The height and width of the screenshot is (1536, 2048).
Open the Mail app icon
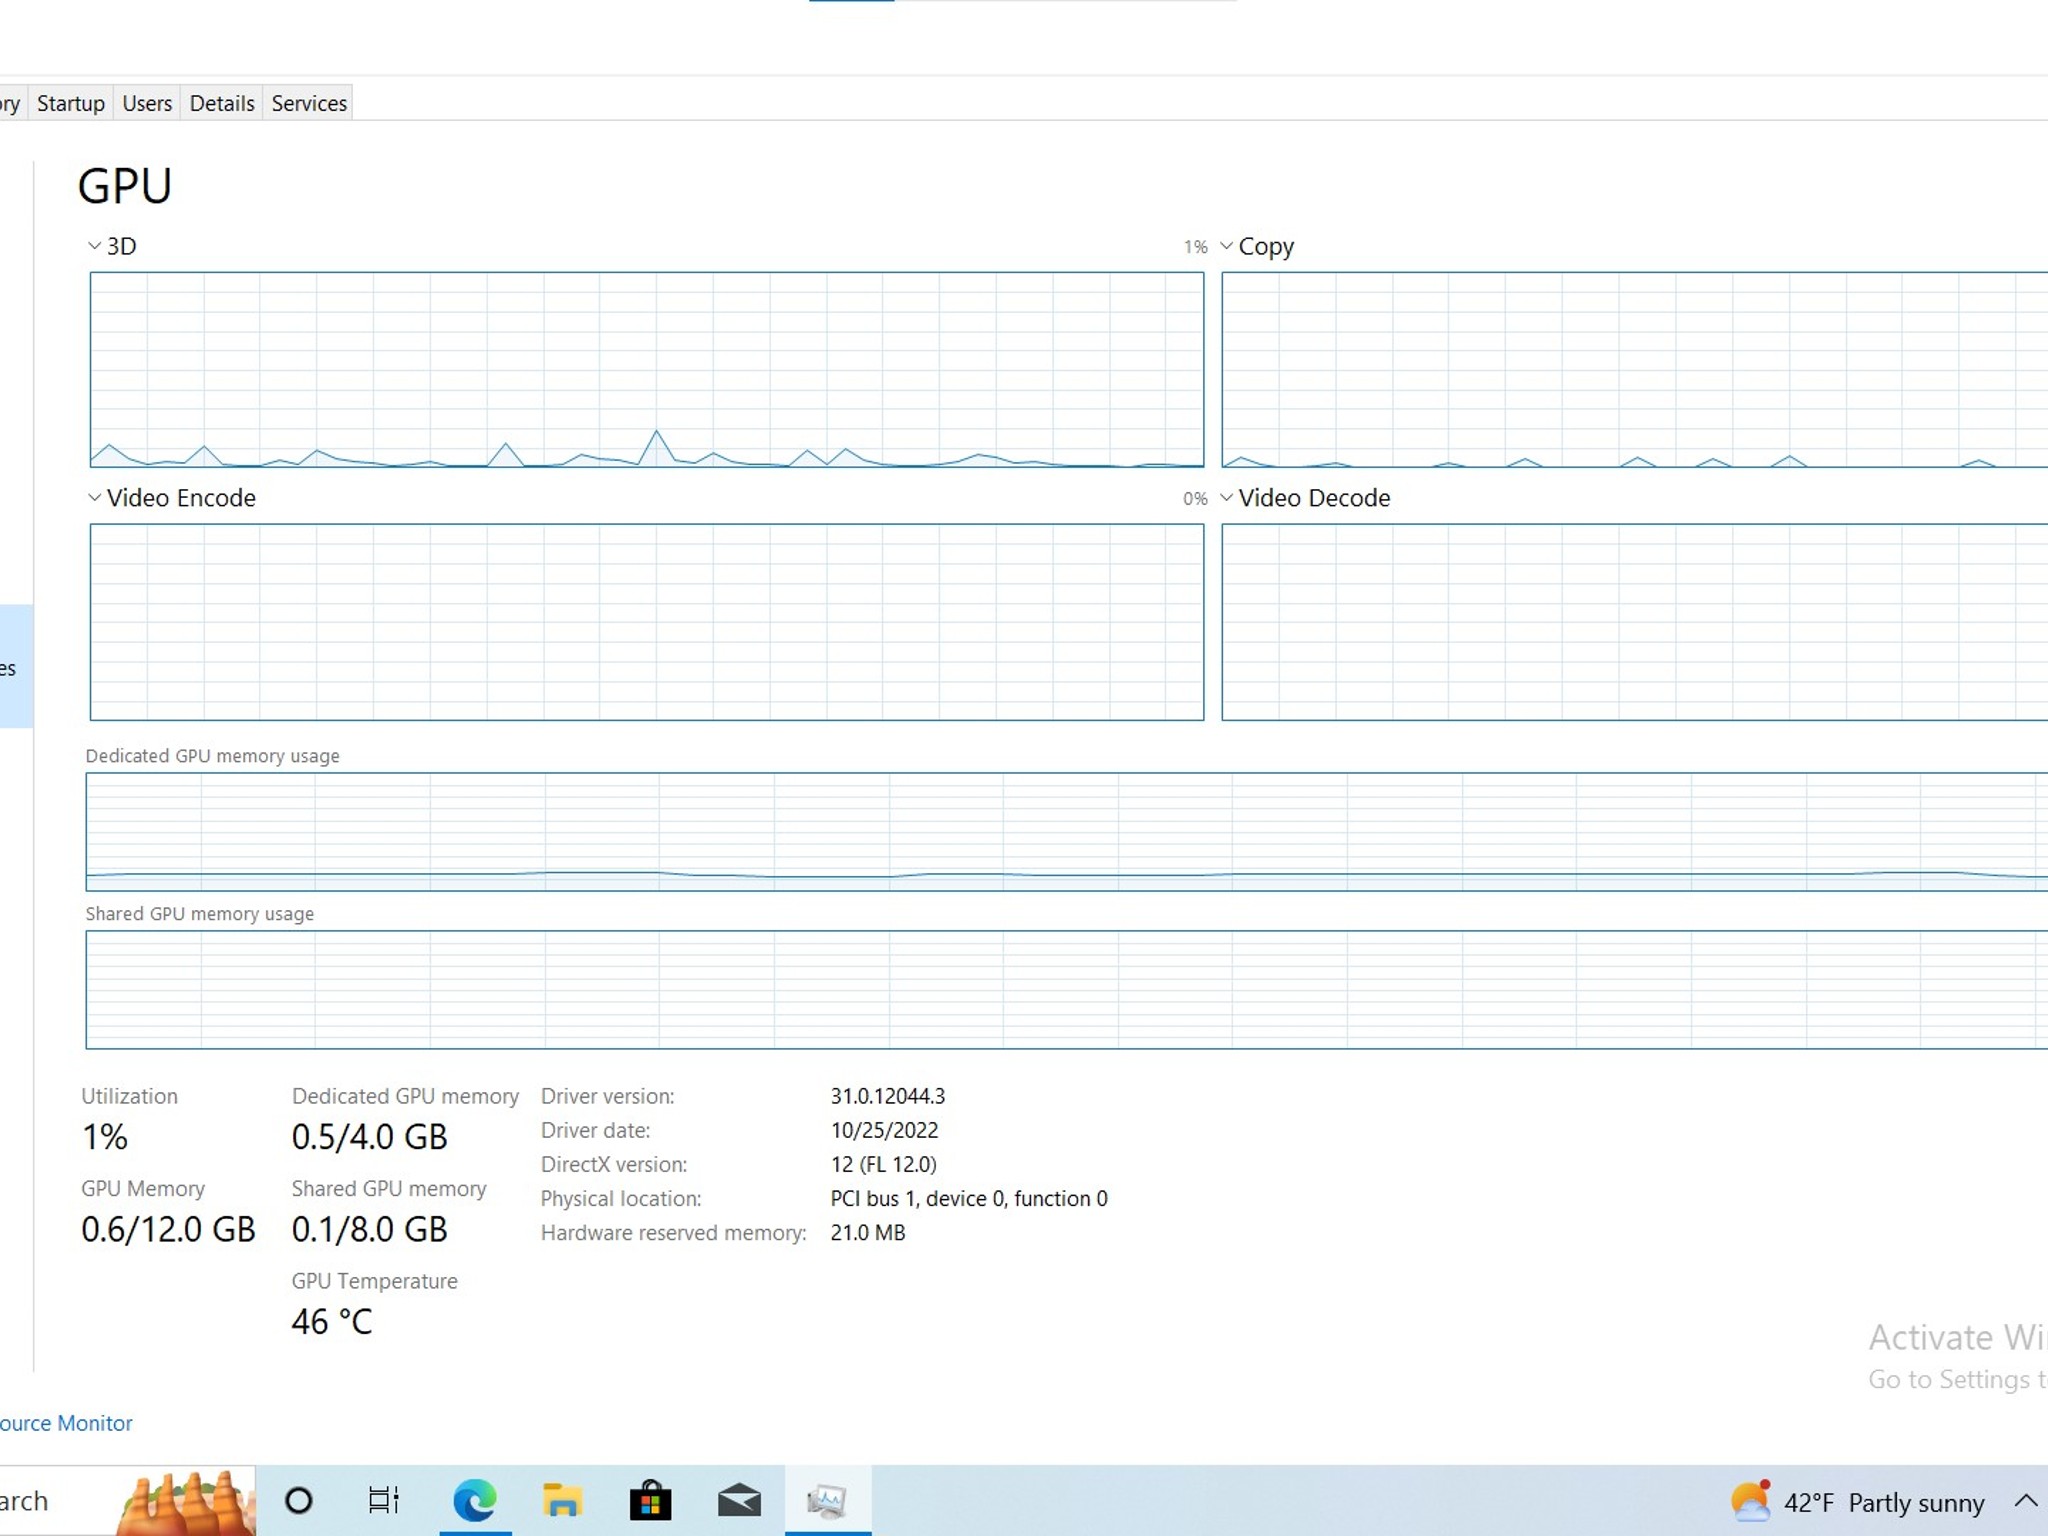pyautogui.click(x=739, y=1501)
